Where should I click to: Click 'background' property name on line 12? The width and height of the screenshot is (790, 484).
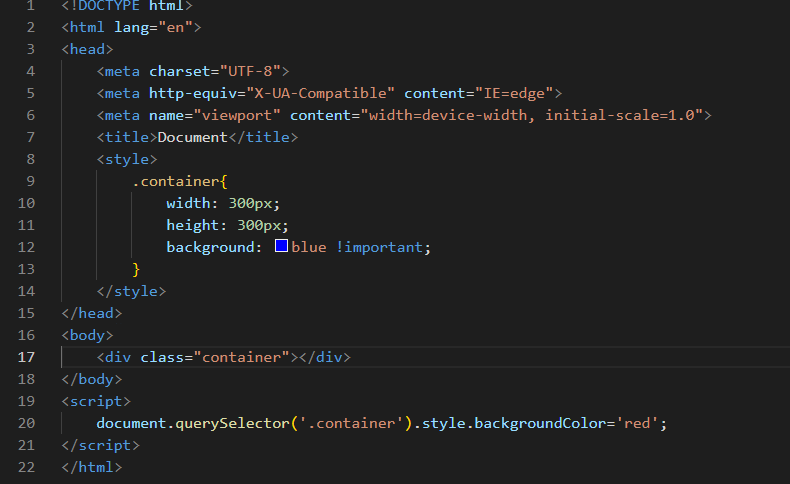tap(211, 247)
